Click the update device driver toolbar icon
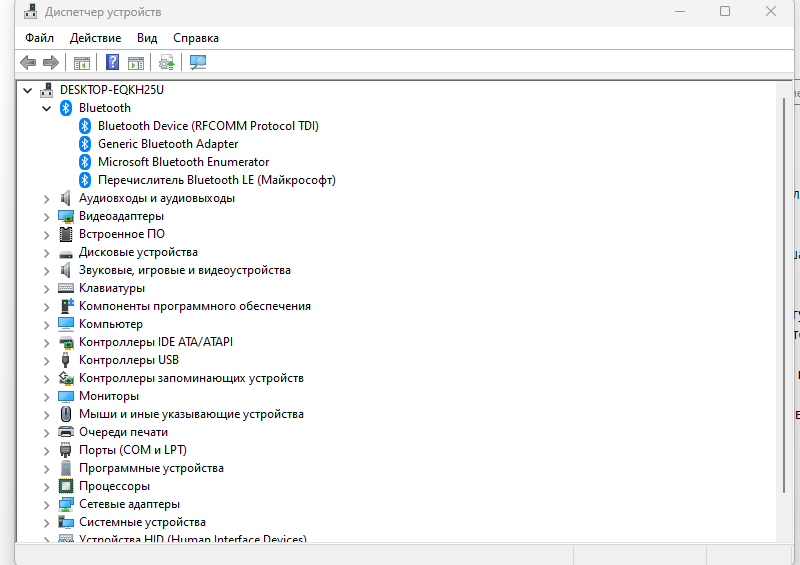This screenshot has height=565, width=800. [166, 63]
